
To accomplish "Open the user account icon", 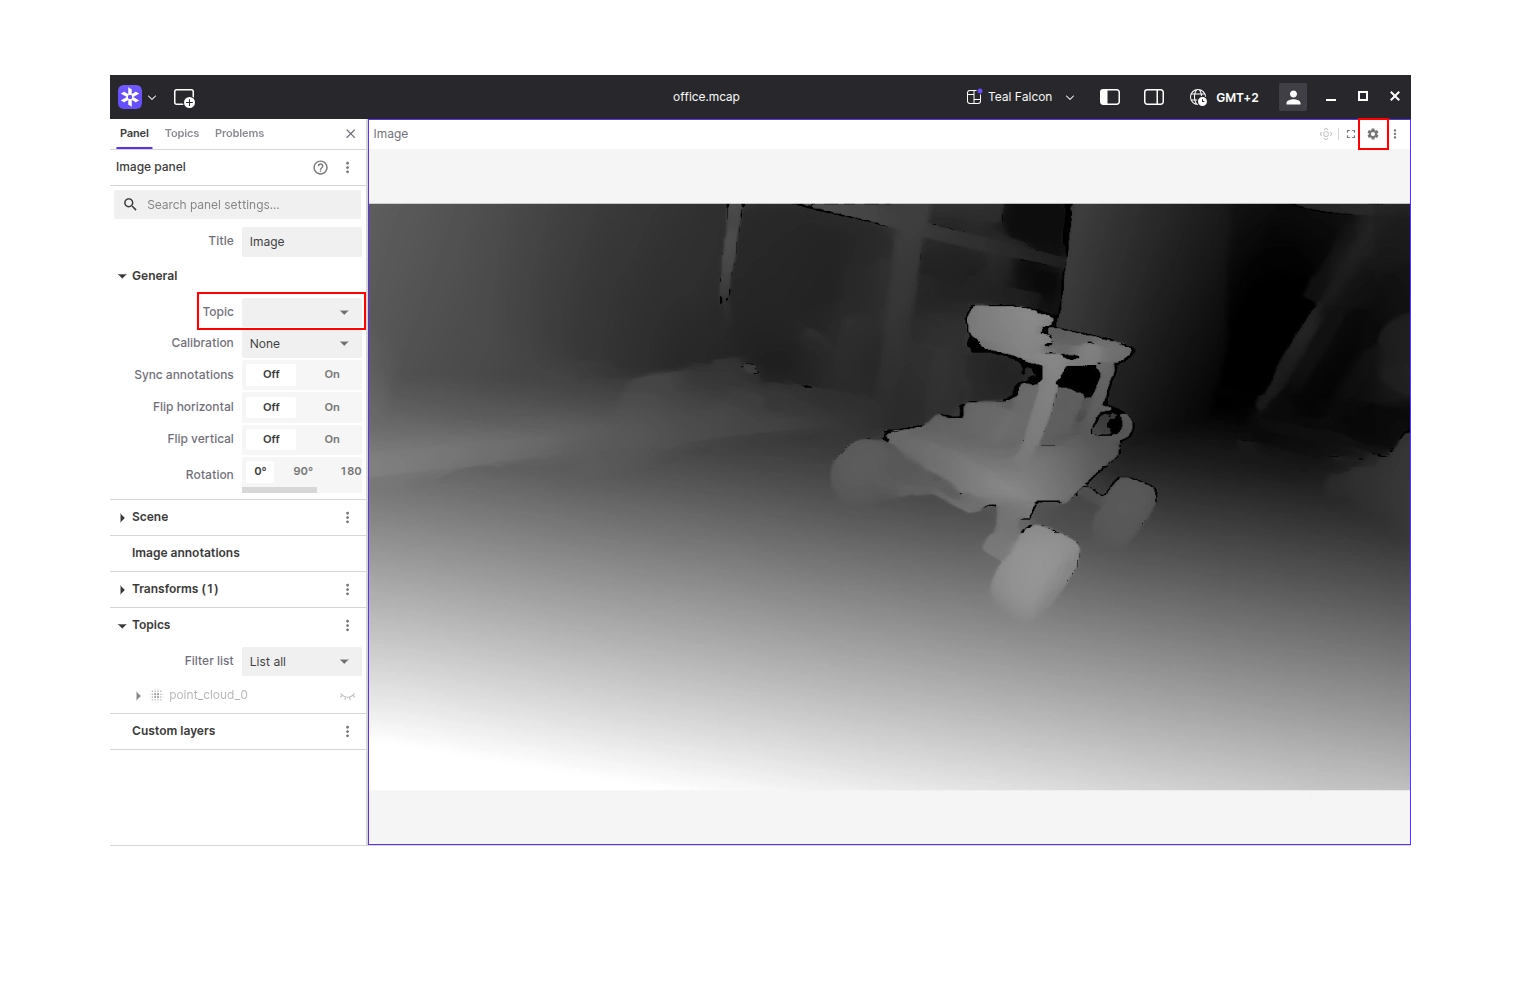I will click(1292, 97).
